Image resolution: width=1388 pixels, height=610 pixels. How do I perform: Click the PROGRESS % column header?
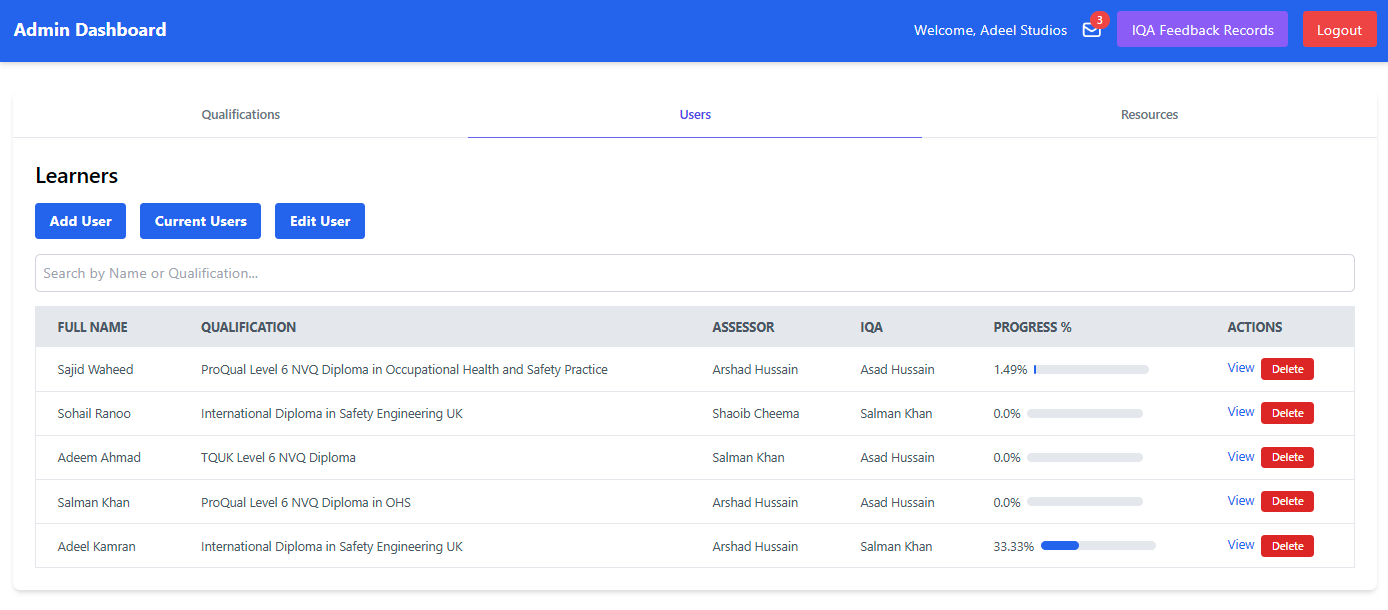coord(1033,327)
